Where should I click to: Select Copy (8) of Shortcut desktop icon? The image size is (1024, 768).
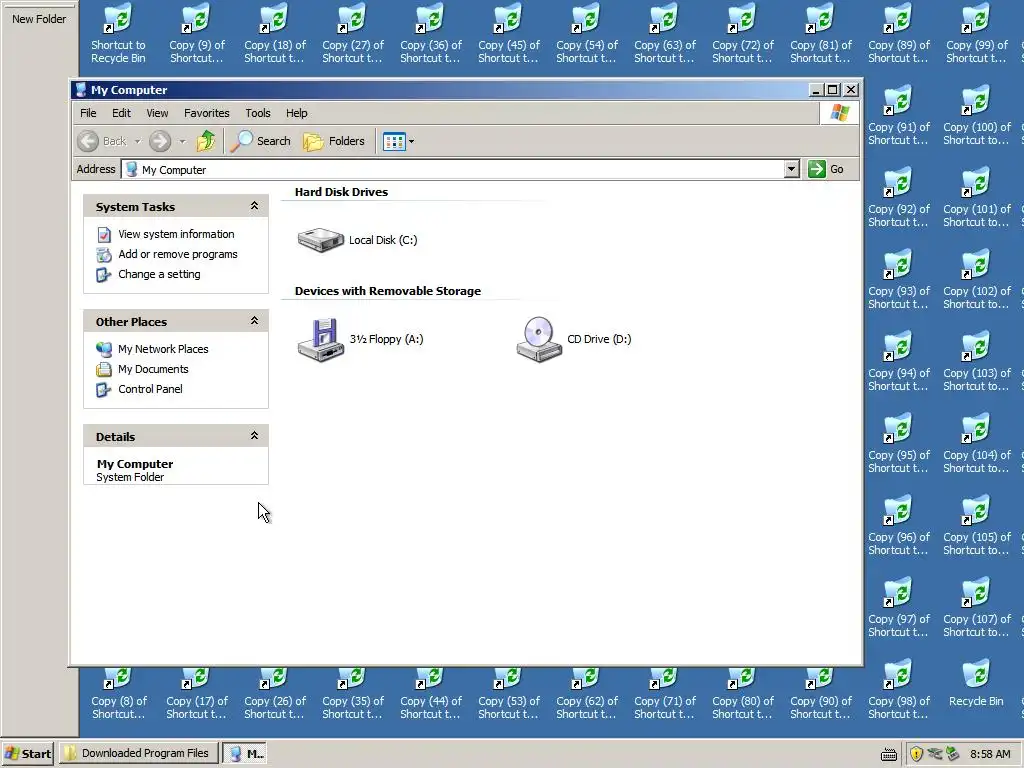coord(118,694)
